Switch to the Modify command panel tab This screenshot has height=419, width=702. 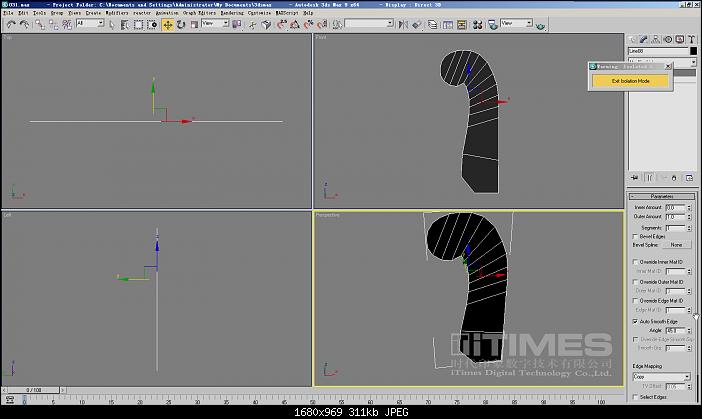click(x=643, y=39)
